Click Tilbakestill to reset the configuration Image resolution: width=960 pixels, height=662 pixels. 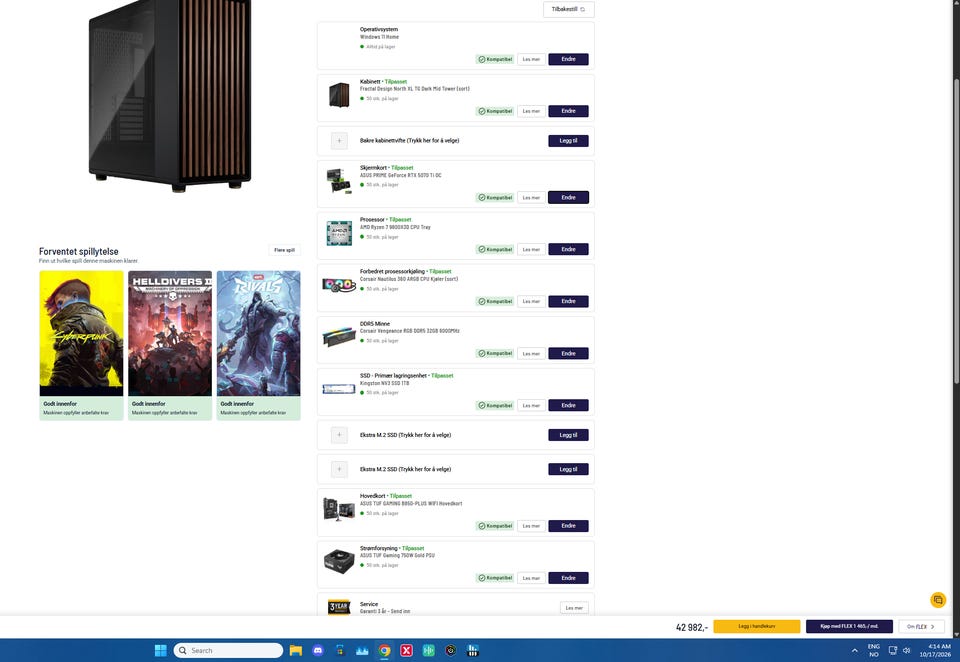point(568,9)
